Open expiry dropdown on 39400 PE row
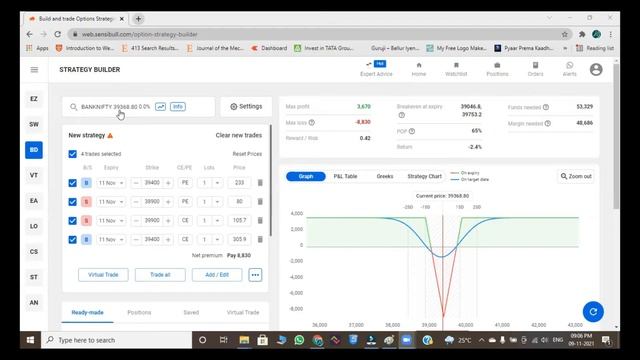This screenshot has height=360, width=640. click(x=111, y=183)
